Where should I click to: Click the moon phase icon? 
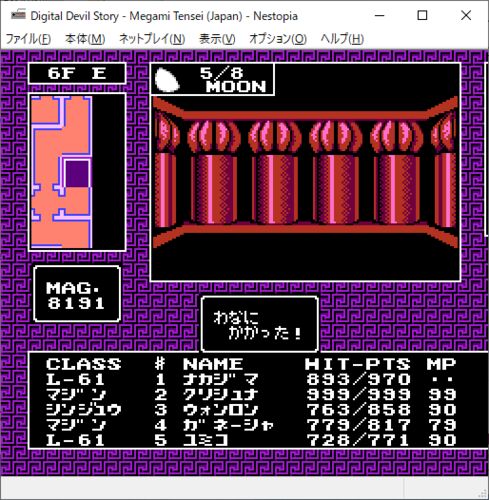click(167, 80)
